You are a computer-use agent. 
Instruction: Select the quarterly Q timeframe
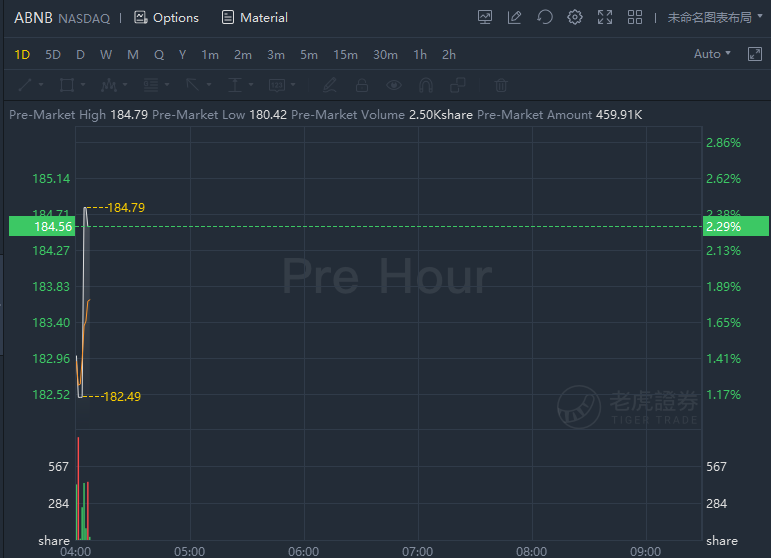click(159, 55)
